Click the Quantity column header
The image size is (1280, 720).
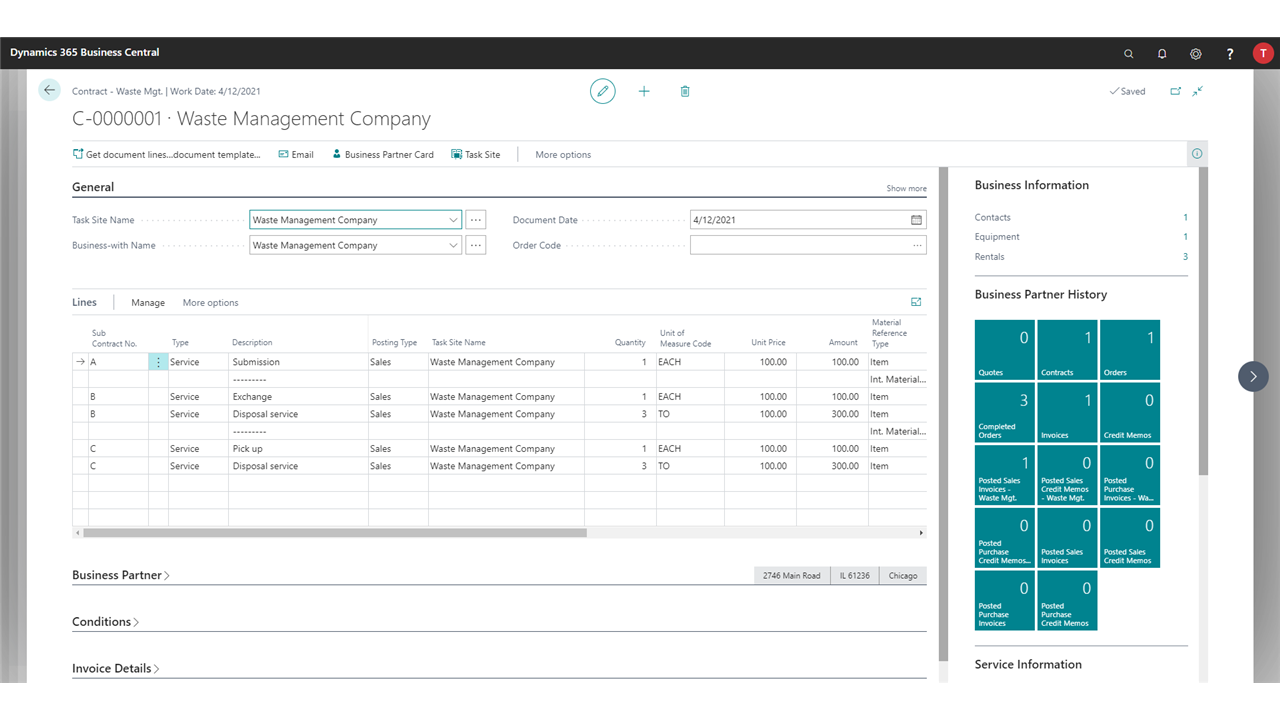pyautogui.click(x=630, y=343)
